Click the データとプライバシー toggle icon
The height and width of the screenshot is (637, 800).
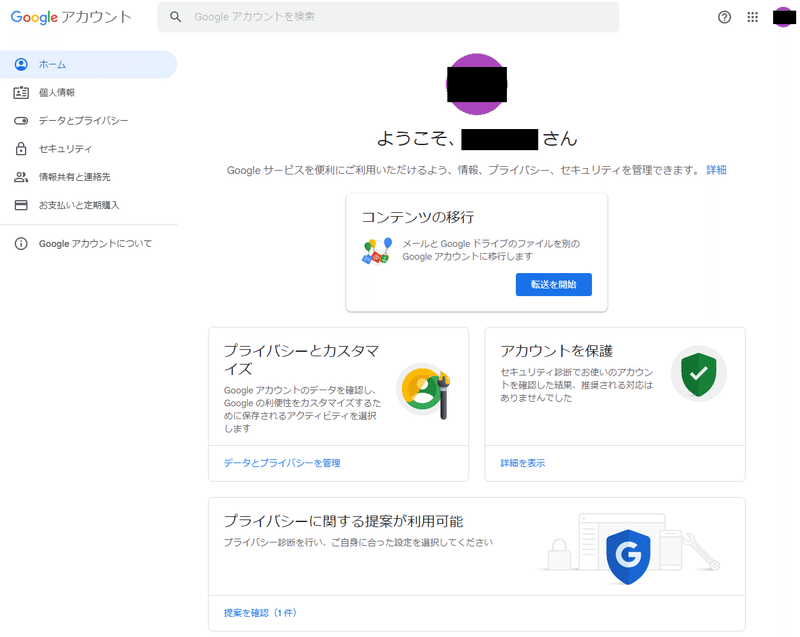pos(21,121)
